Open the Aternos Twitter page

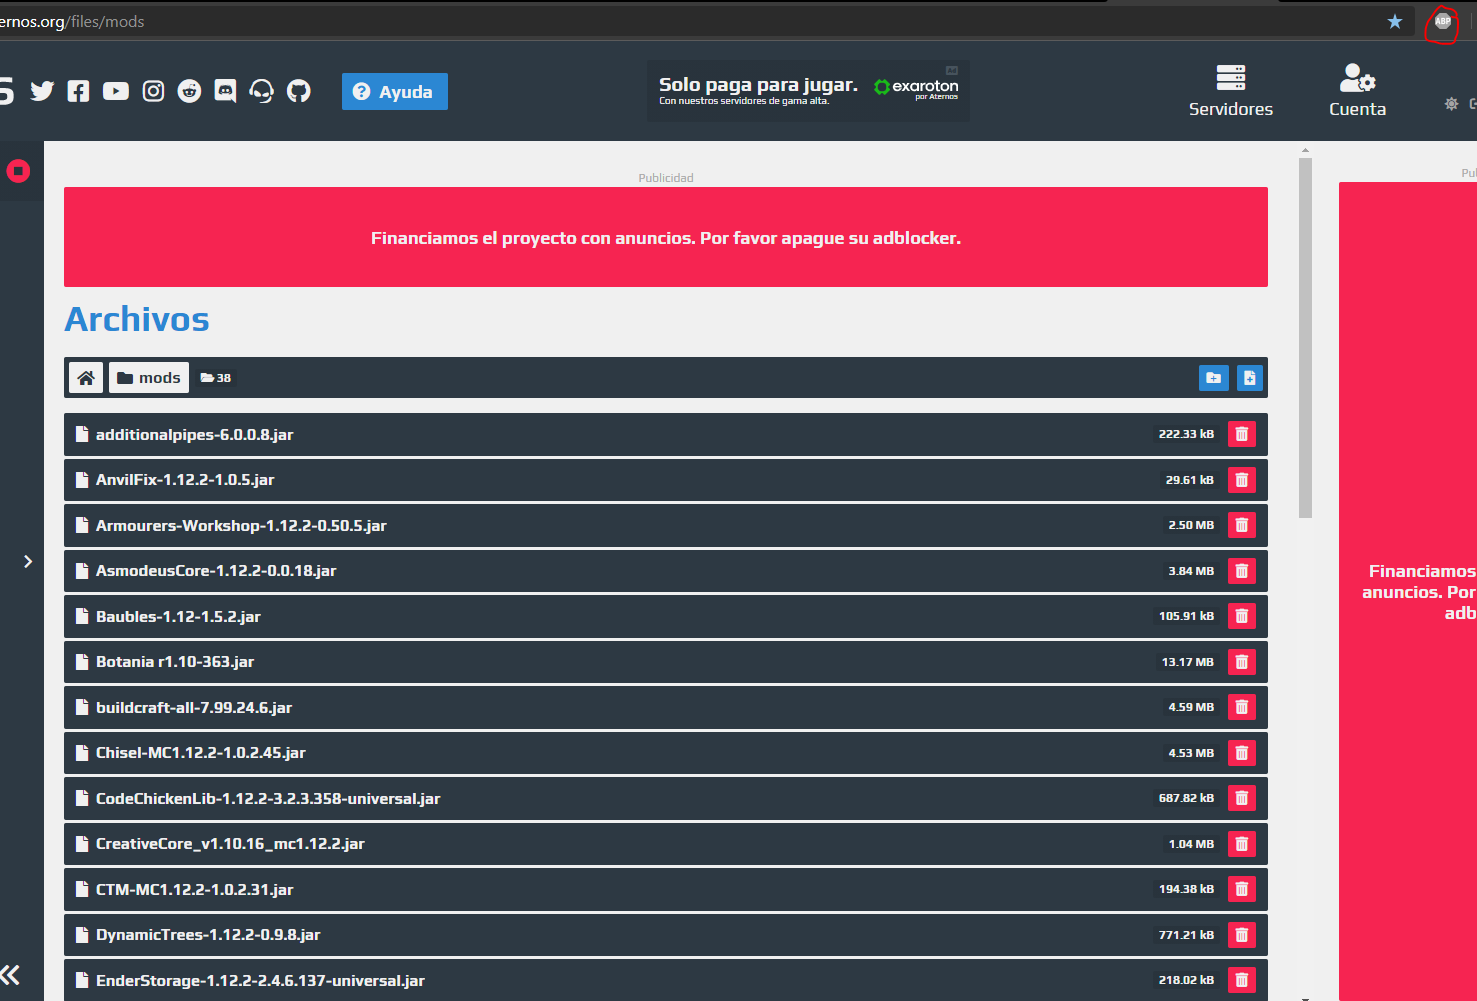coord(42,91)
